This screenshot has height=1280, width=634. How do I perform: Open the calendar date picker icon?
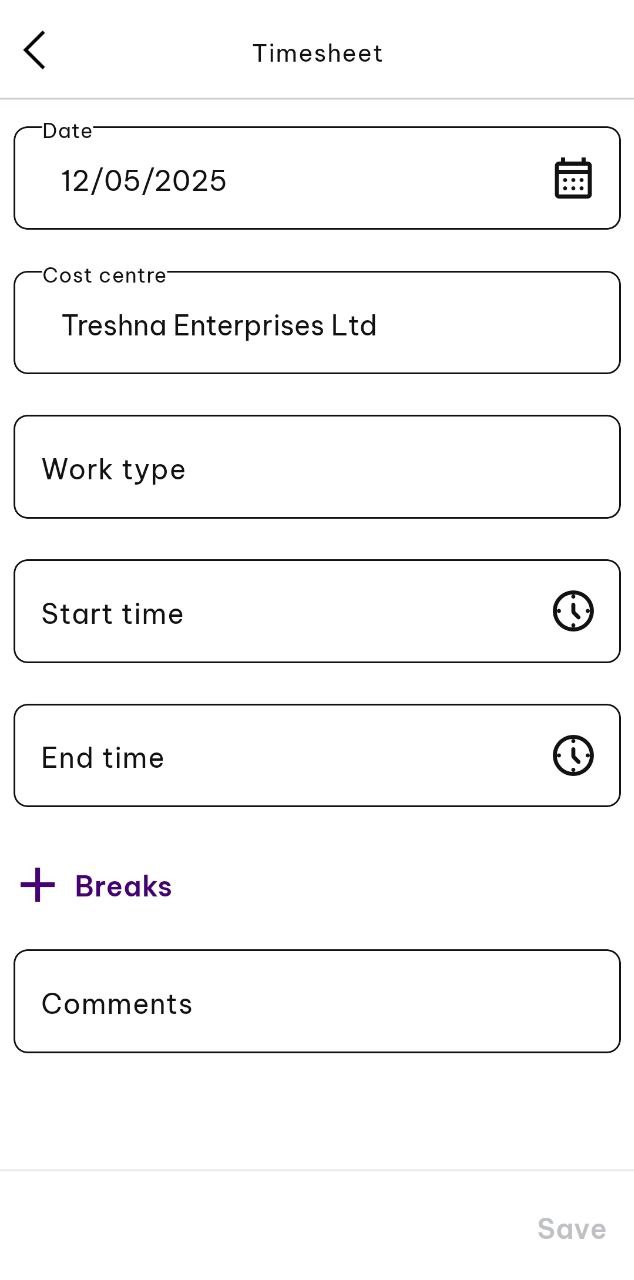[573, 179]
